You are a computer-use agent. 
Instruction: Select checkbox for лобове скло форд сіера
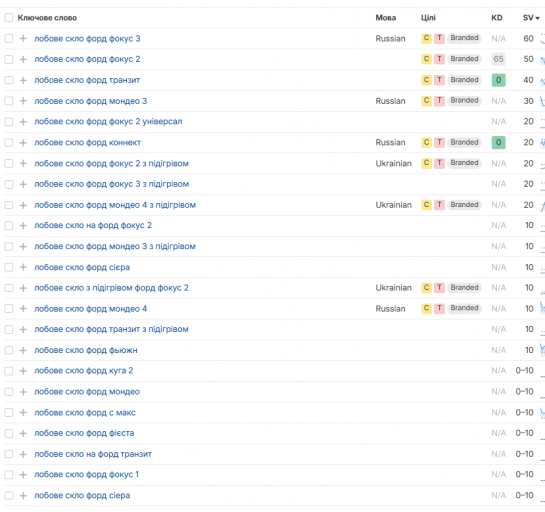9,496
